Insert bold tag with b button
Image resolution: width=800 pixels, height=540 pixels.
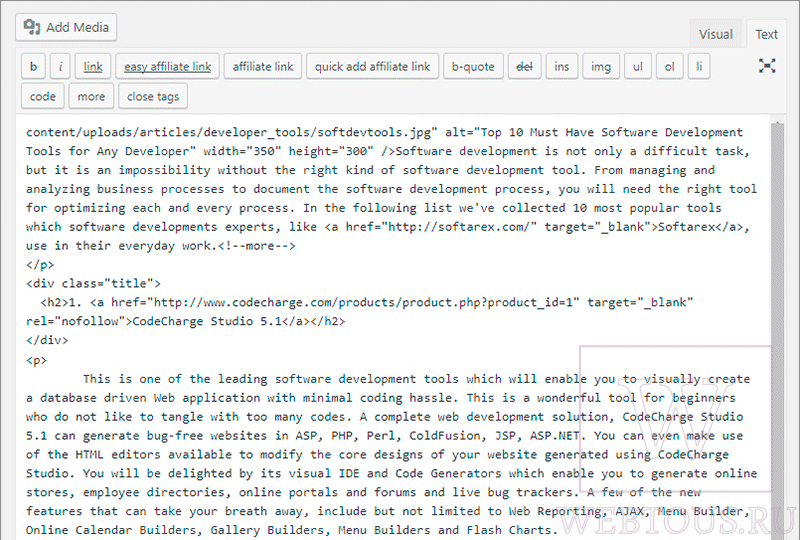pos(33,66)
